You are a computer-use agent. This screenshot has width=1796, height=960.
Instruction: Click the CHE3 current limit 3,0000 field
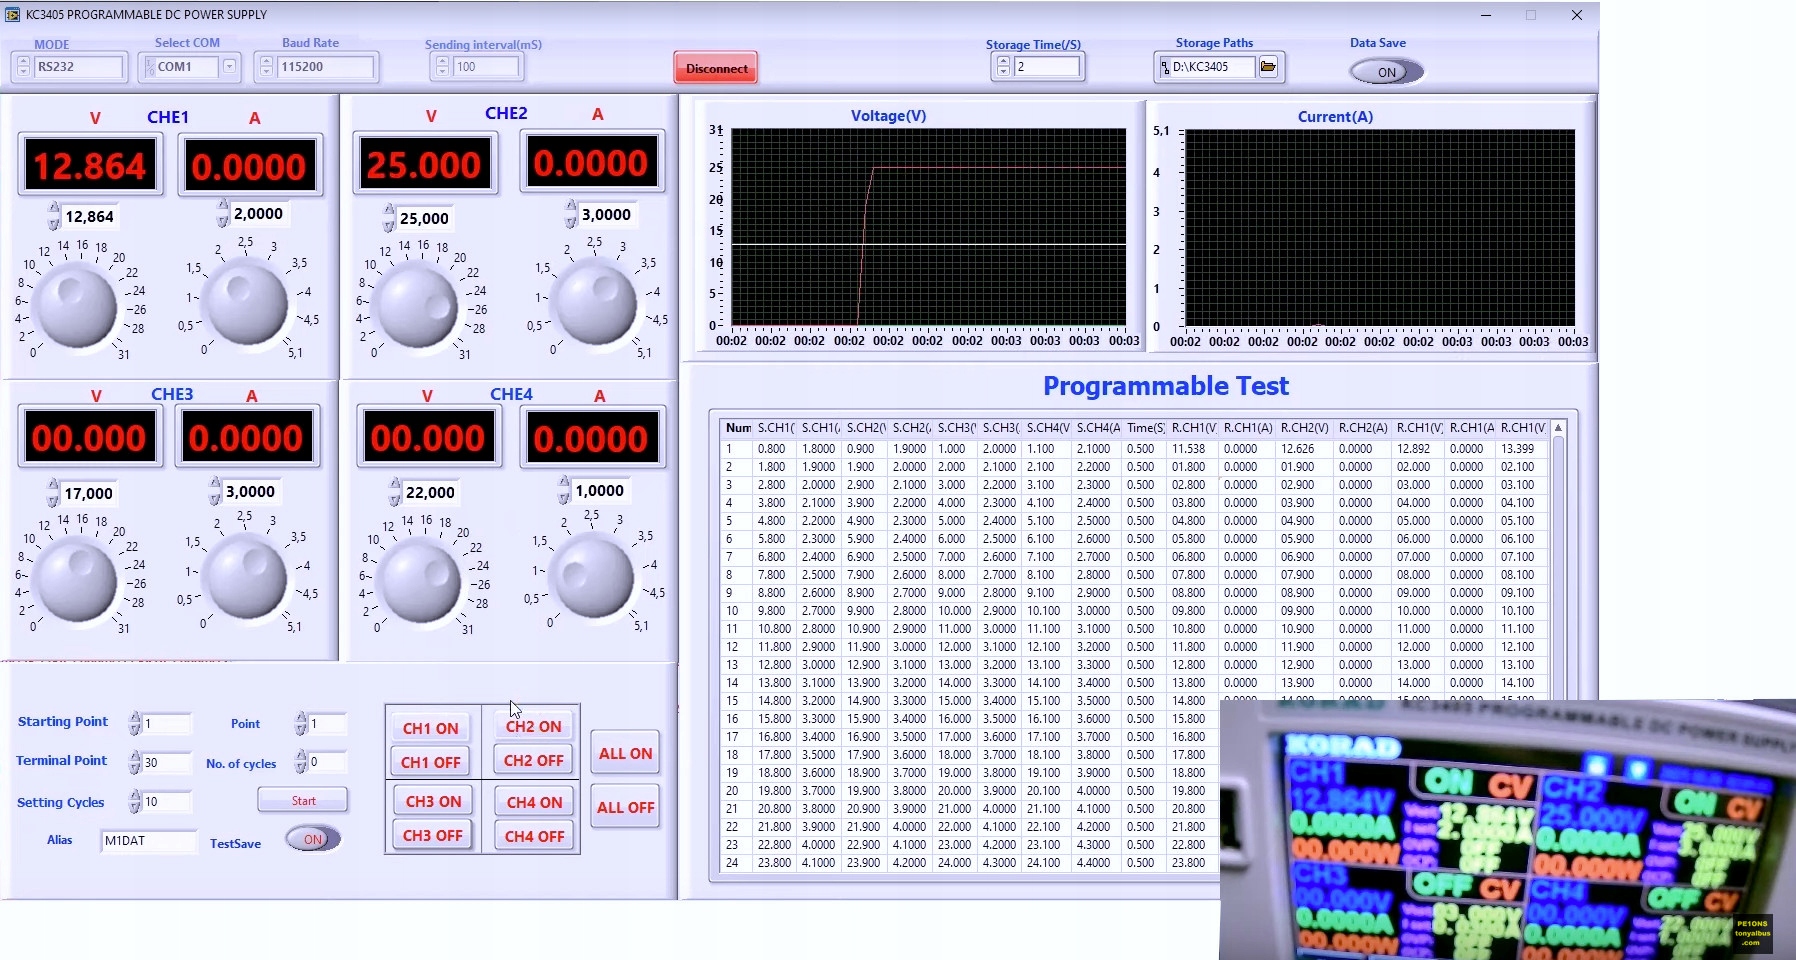(x=250, y=491)
